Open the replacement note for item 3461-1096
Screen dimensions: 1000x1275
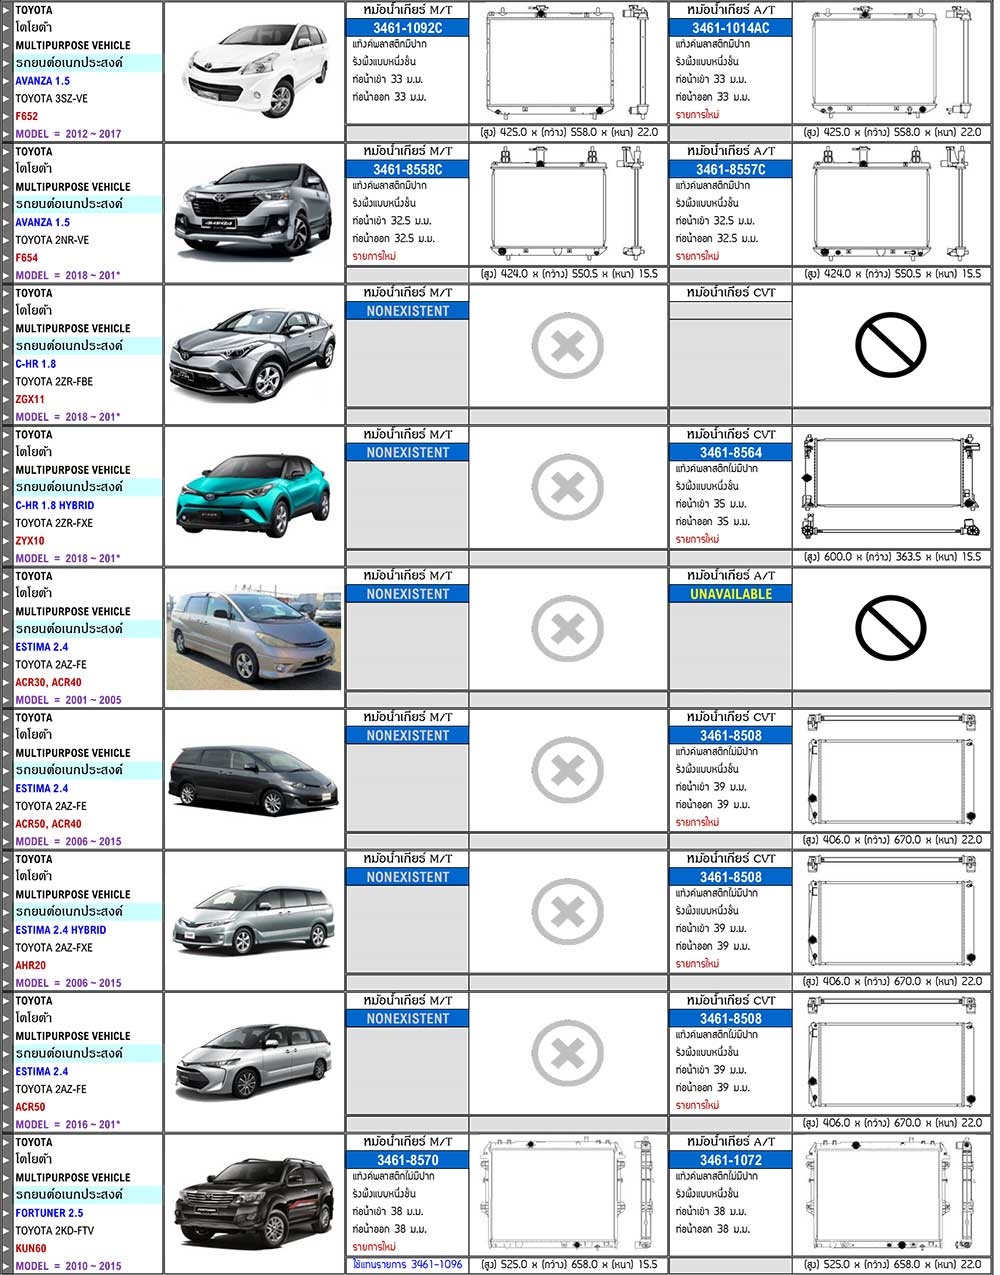(407, 1265)
